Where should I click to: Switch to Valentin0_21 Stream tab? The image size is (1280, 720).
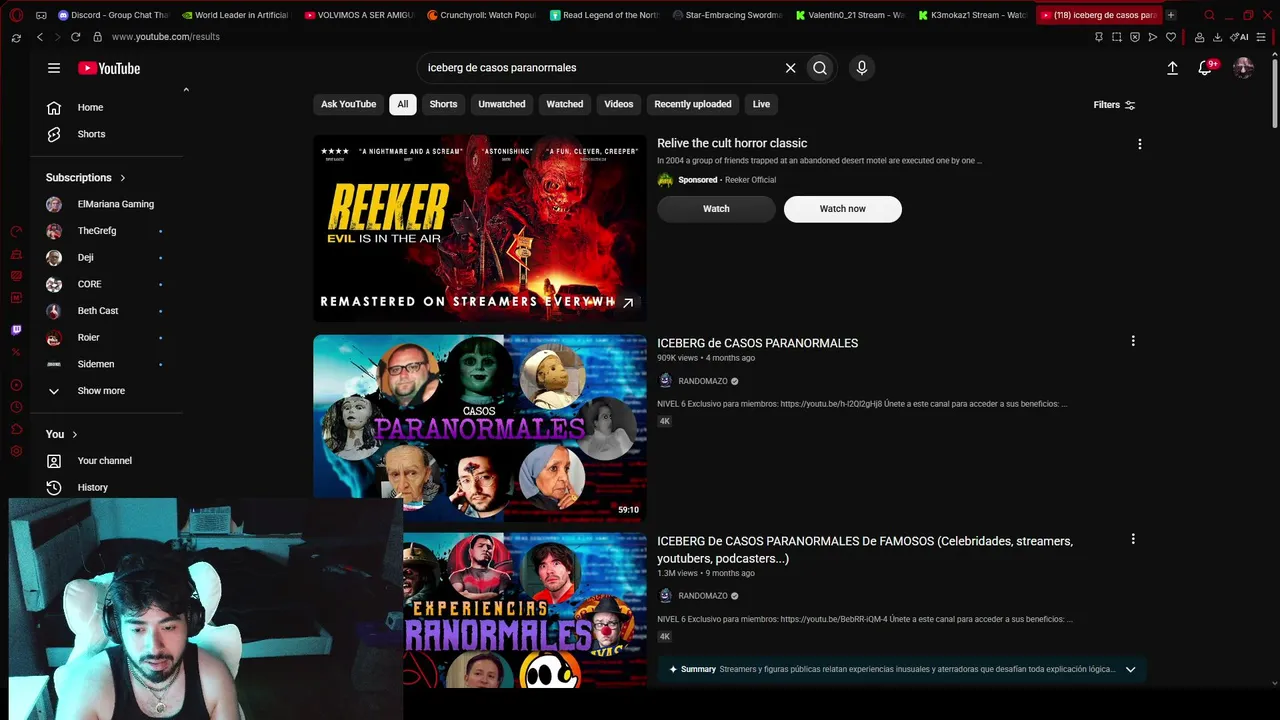(x=850, y=15)
